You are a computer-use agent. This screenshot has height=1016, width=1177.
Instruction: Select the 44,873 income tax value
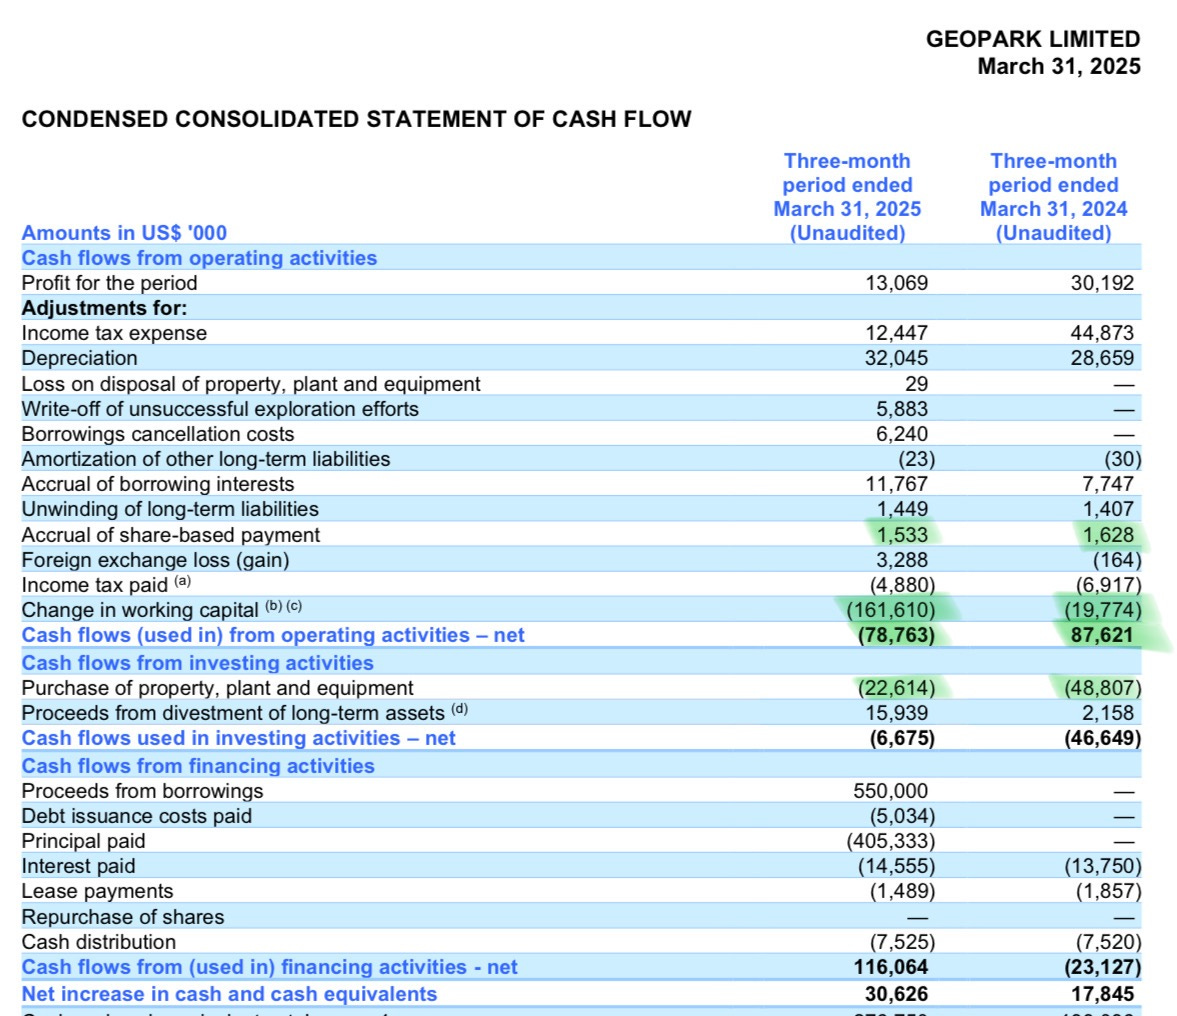point(1102,333)
